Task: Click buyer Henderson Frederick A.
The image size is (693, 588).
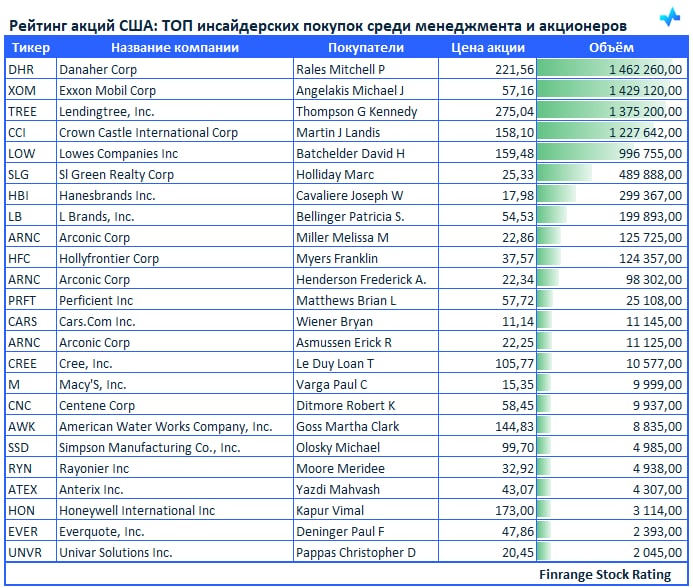Action: tap(366, 279)
